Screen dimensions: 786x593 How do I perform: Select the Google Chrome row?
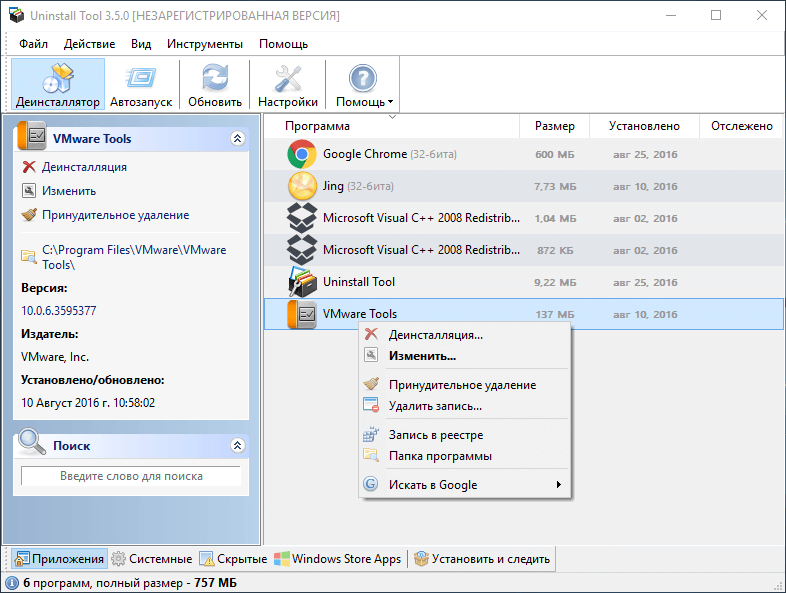pyautogui.click(x=523, y=154)
